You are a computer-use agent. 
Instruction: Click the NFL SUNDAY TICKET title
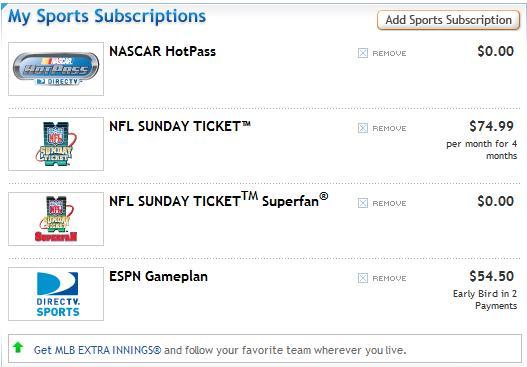pyautogui.click(x=180, y=126)
